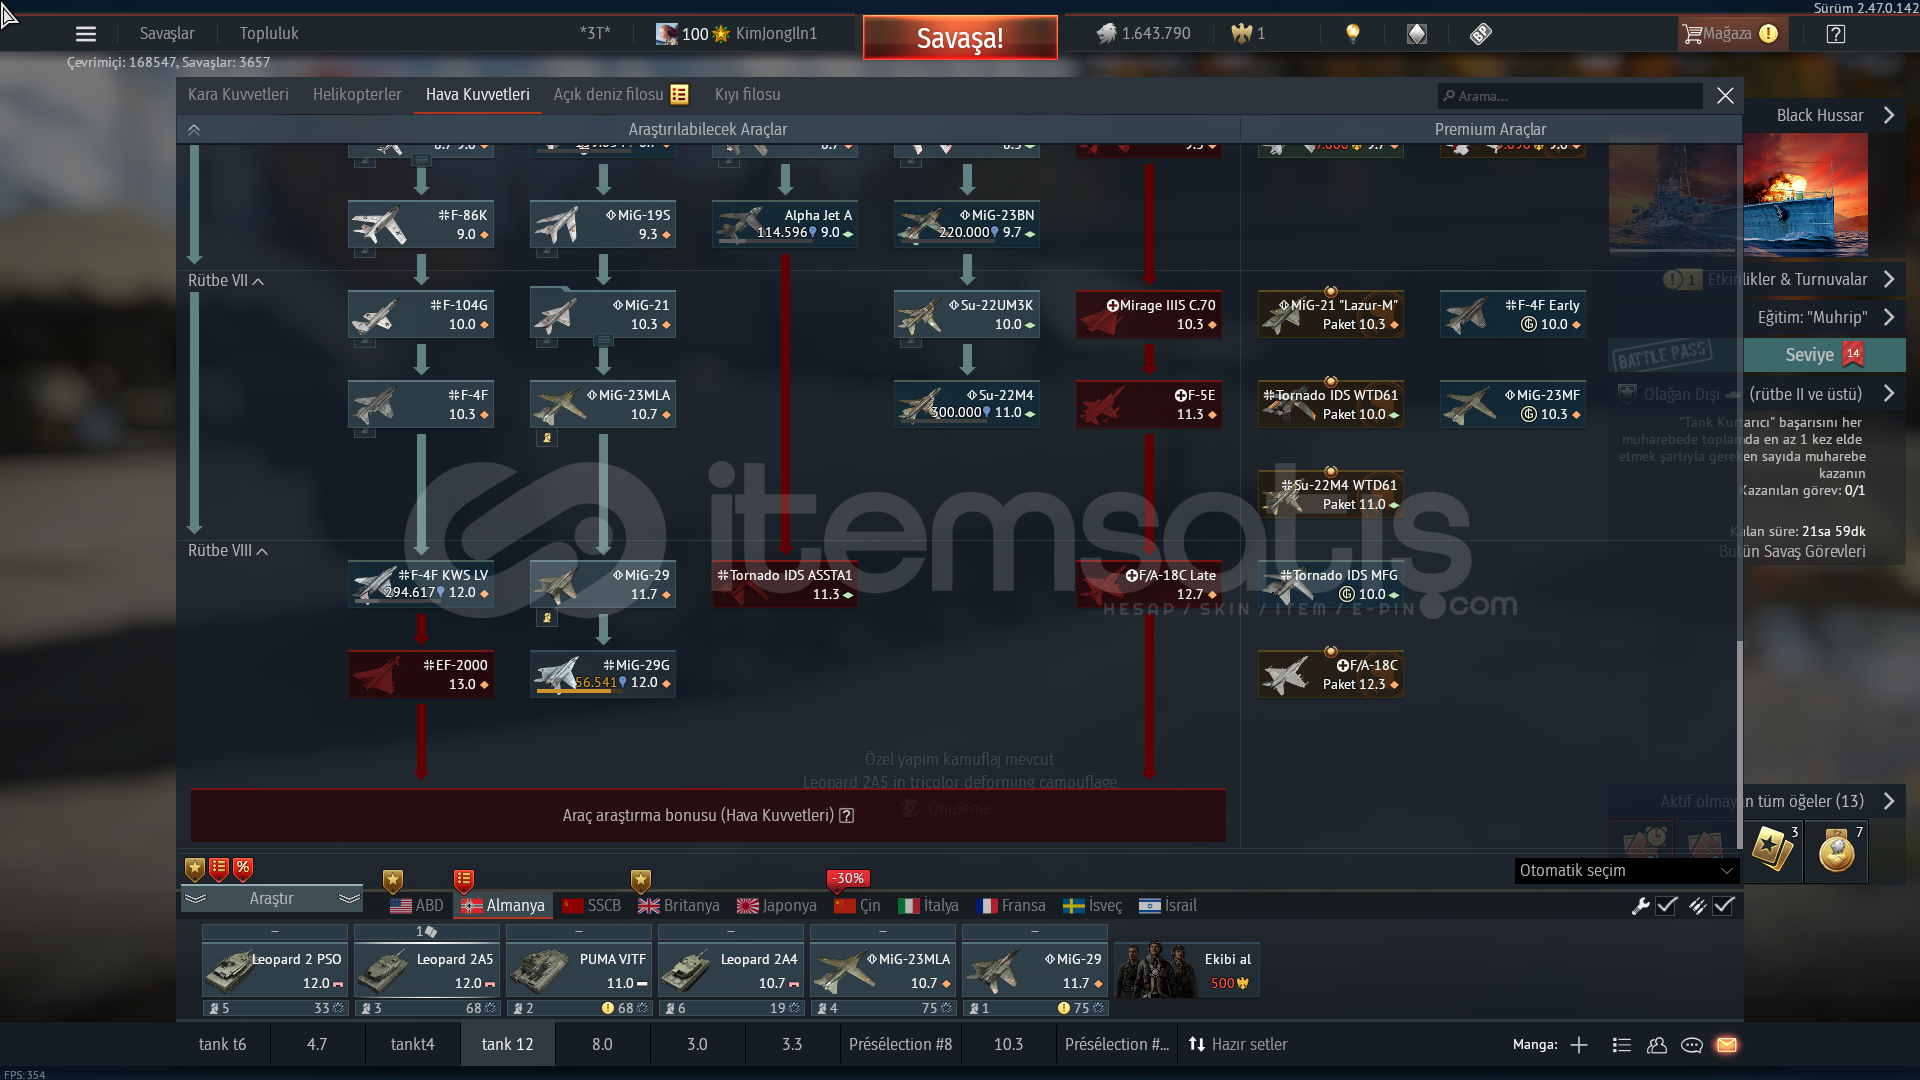Select the SSCB nation tab
1920x1080 pixels.
(x=592, y=906)
